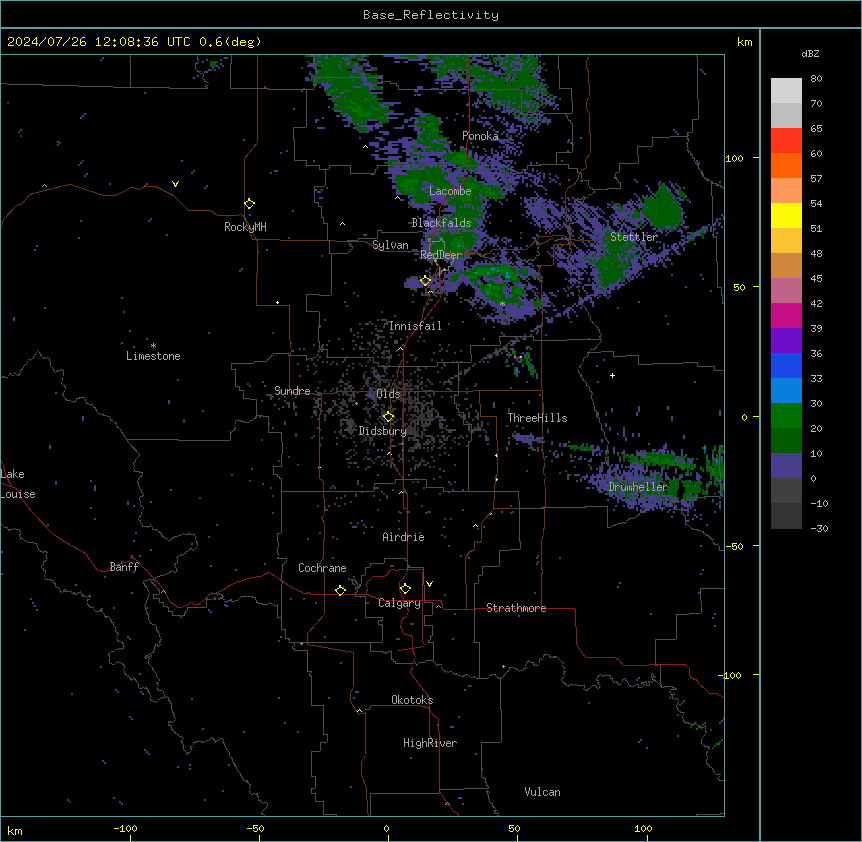Click the dBZ legend heading

pyautogui.click(x=810, y=53)
